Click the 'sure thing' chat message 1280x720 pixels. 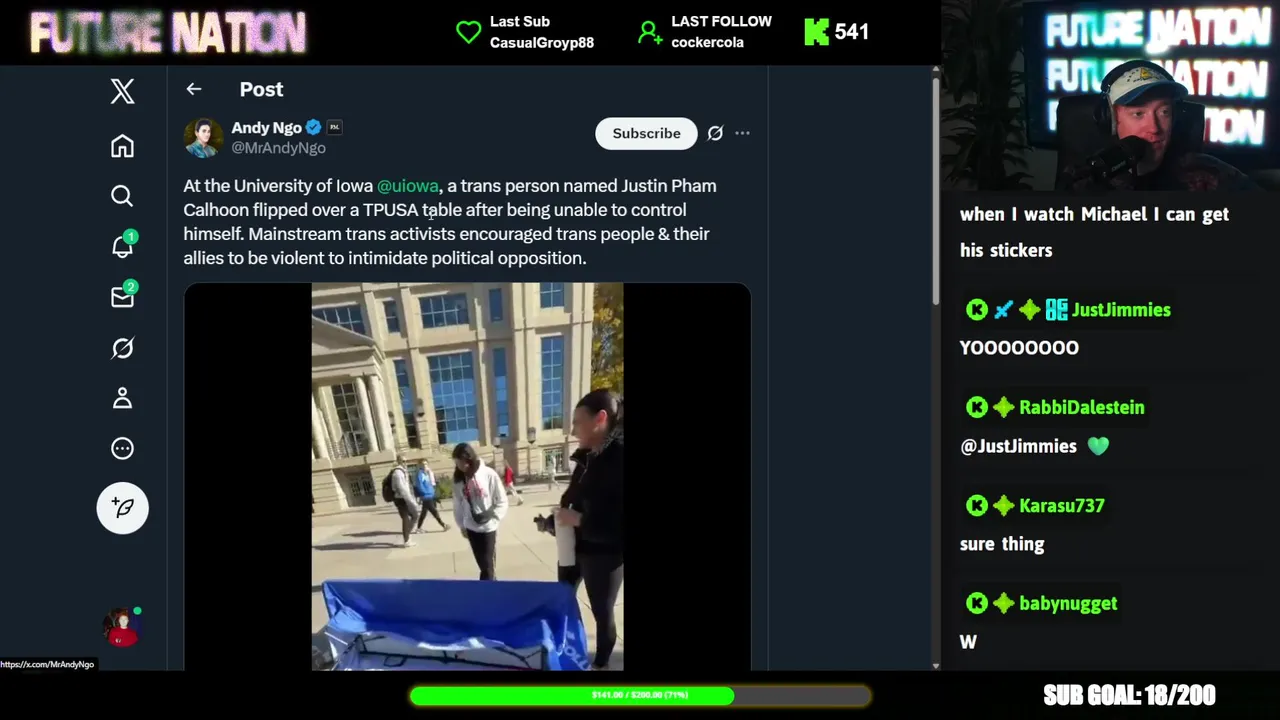pos(1002,544)
